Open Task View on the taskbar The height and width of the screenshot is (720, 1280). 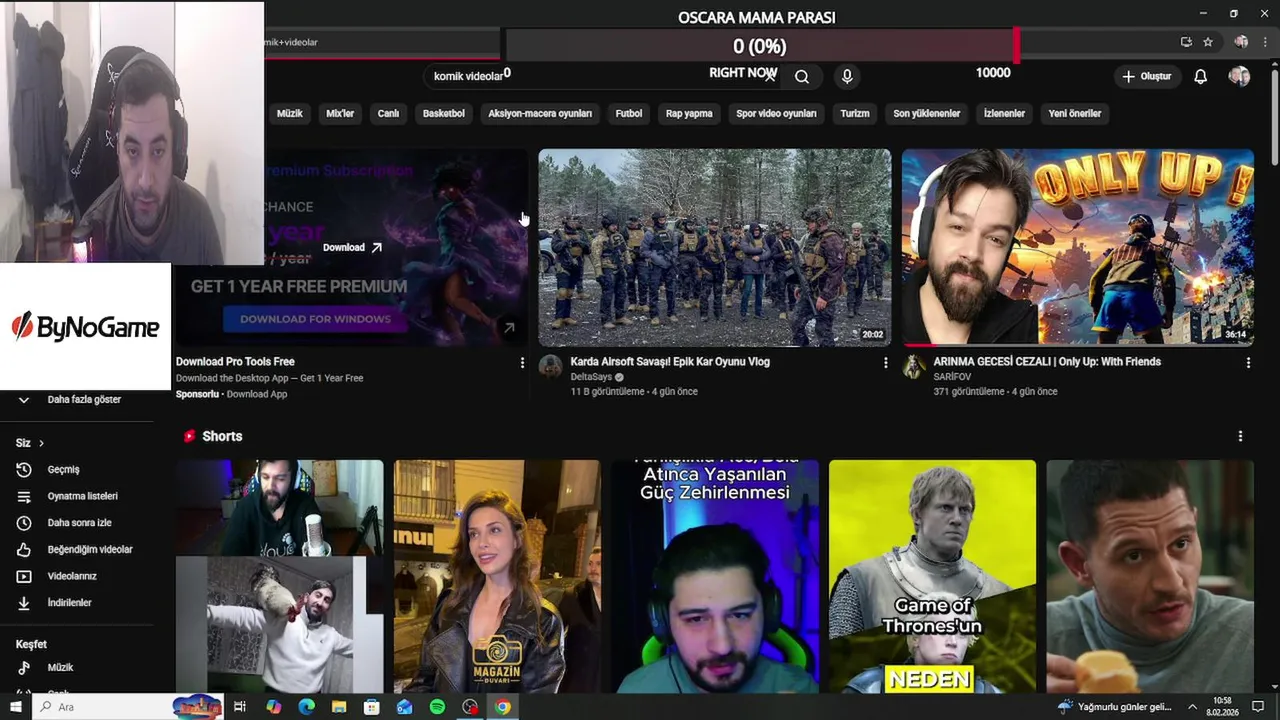pyautogui.click(x=240, y=707)
